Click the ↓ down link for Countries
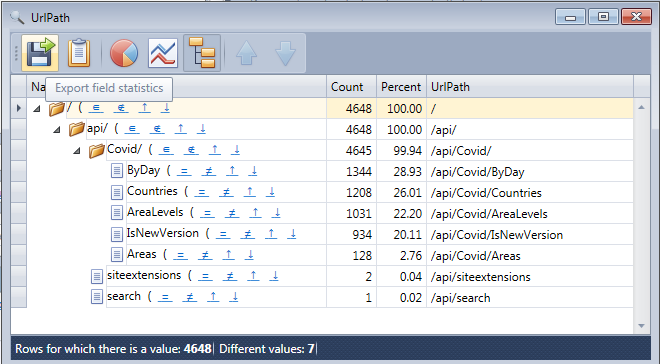The height and width of the screenshot is (364, 660). 271,191
